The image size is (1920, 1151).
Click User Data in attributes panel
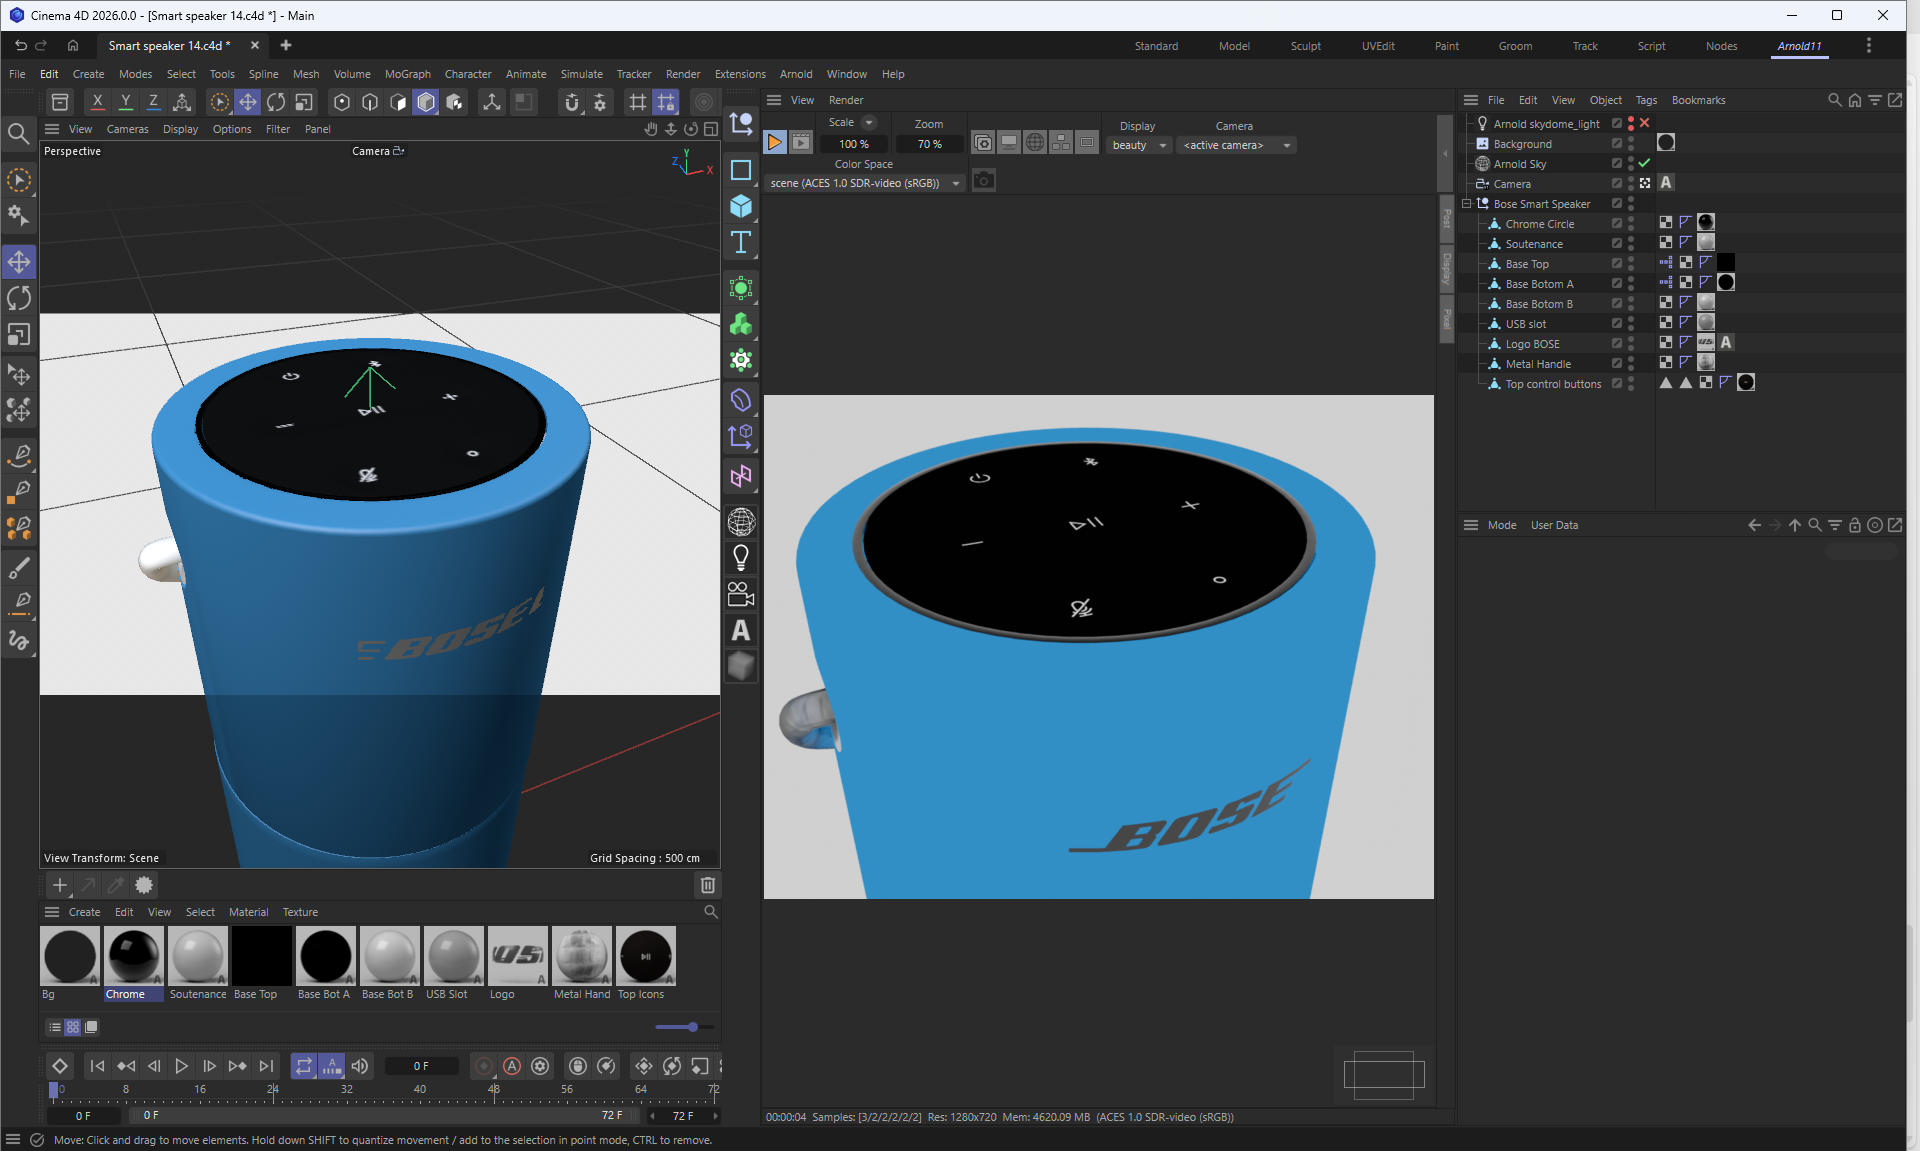1554,525
